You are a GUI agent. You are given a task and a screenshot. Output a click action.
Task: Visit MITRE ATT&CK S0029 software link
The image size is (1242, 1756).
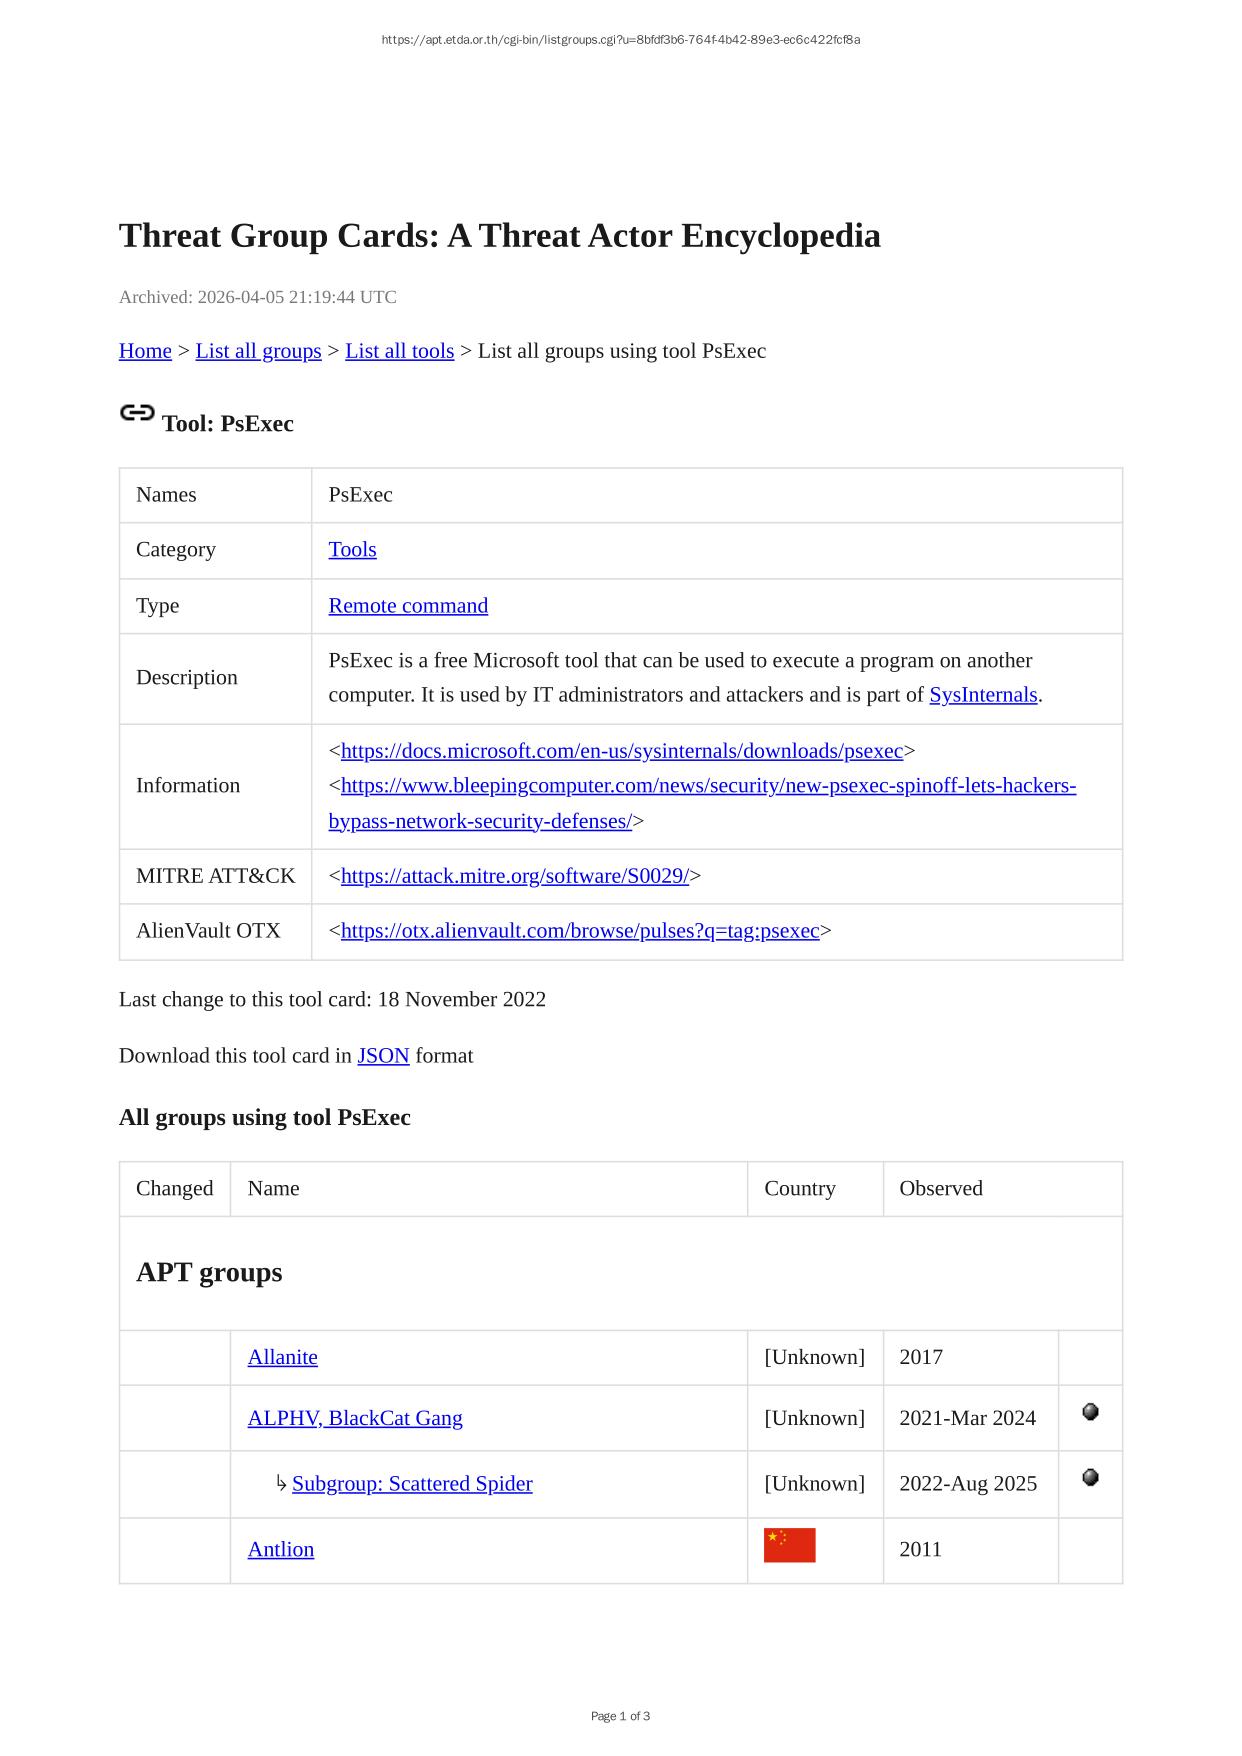pos(514,876)
